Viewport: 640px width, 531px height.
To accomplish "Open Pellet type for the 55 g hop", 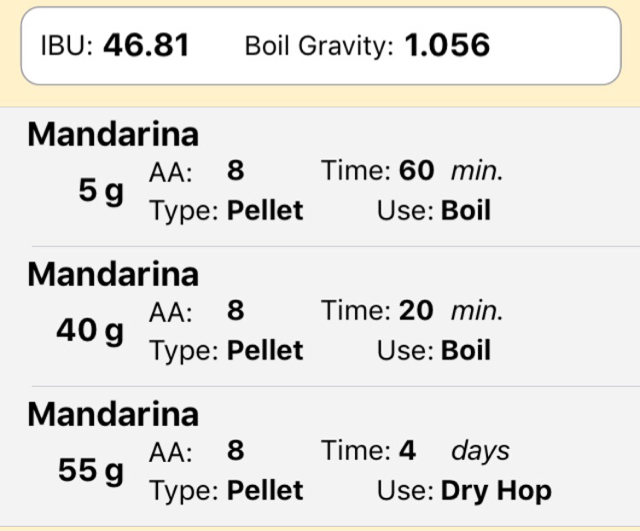I will pos(265,491).
